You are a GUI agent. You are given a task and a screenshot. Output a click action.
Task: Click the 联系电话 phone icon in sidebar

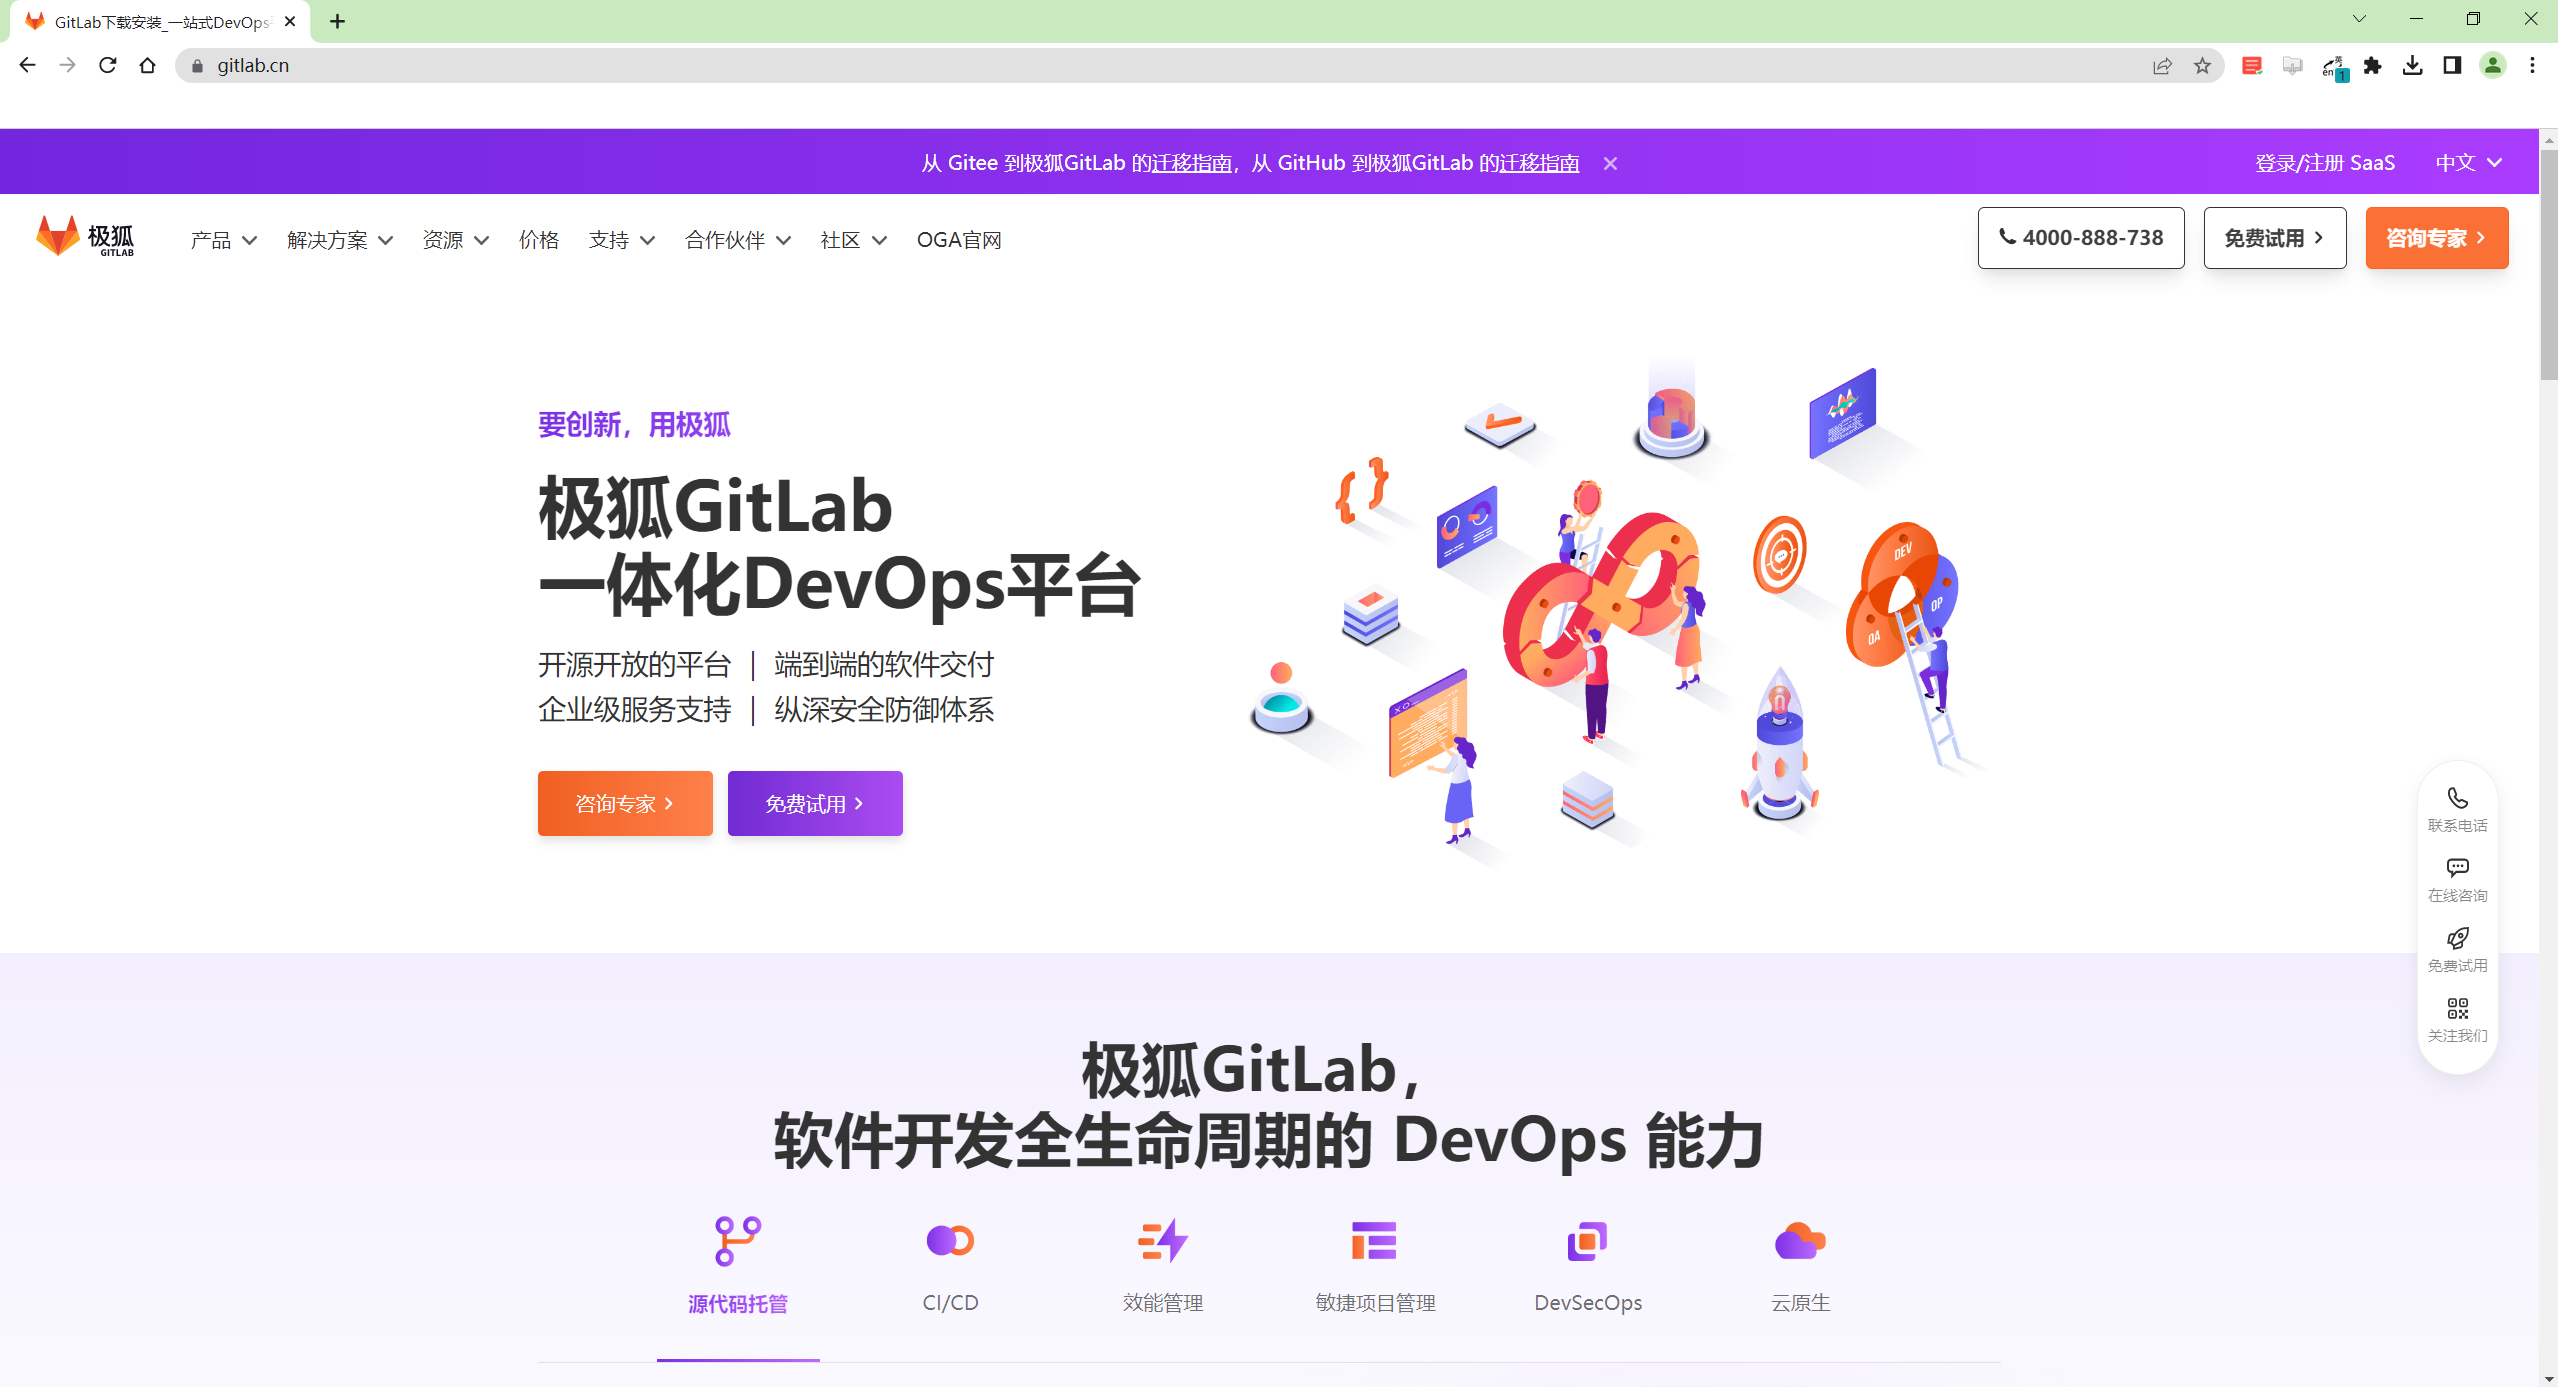point(2457,798)
